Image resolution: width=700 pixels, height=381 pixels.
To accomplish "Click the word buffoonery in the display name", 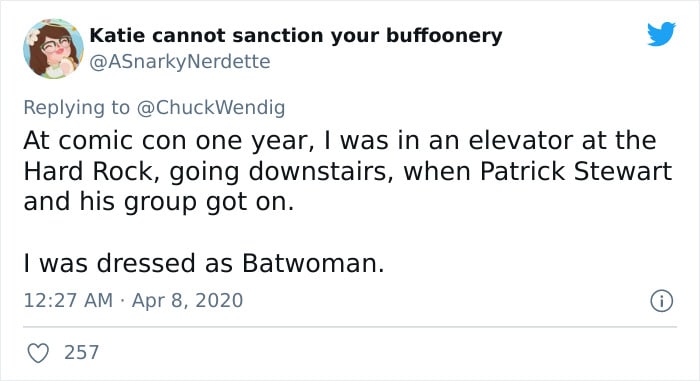I will [444, 36].
